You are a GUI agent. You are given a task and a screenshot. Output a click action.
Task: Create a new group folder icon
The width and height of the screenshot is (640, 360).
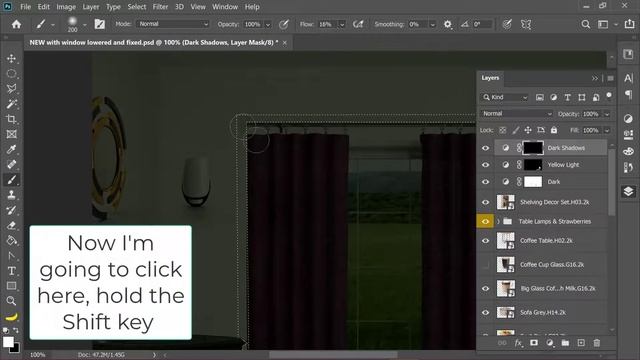tap(565, 343)
